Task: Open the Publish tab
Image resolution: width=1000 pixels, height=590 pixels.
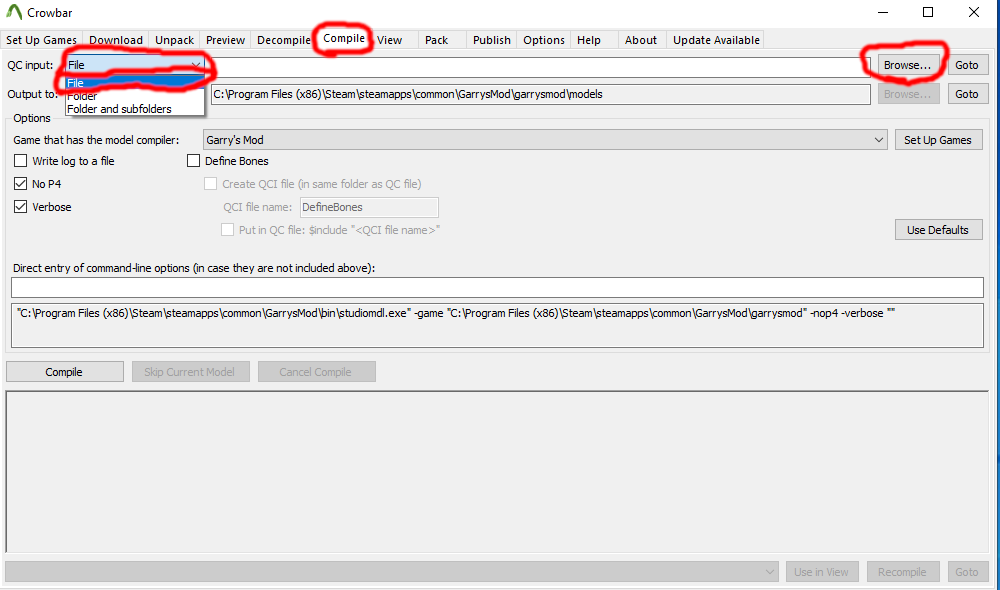Action: click(492, 40)
